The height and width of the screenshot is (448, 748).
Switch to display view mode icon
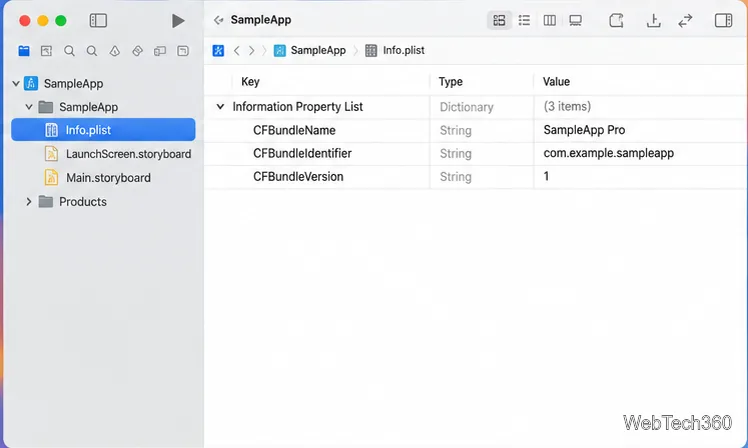pos(575,21)
